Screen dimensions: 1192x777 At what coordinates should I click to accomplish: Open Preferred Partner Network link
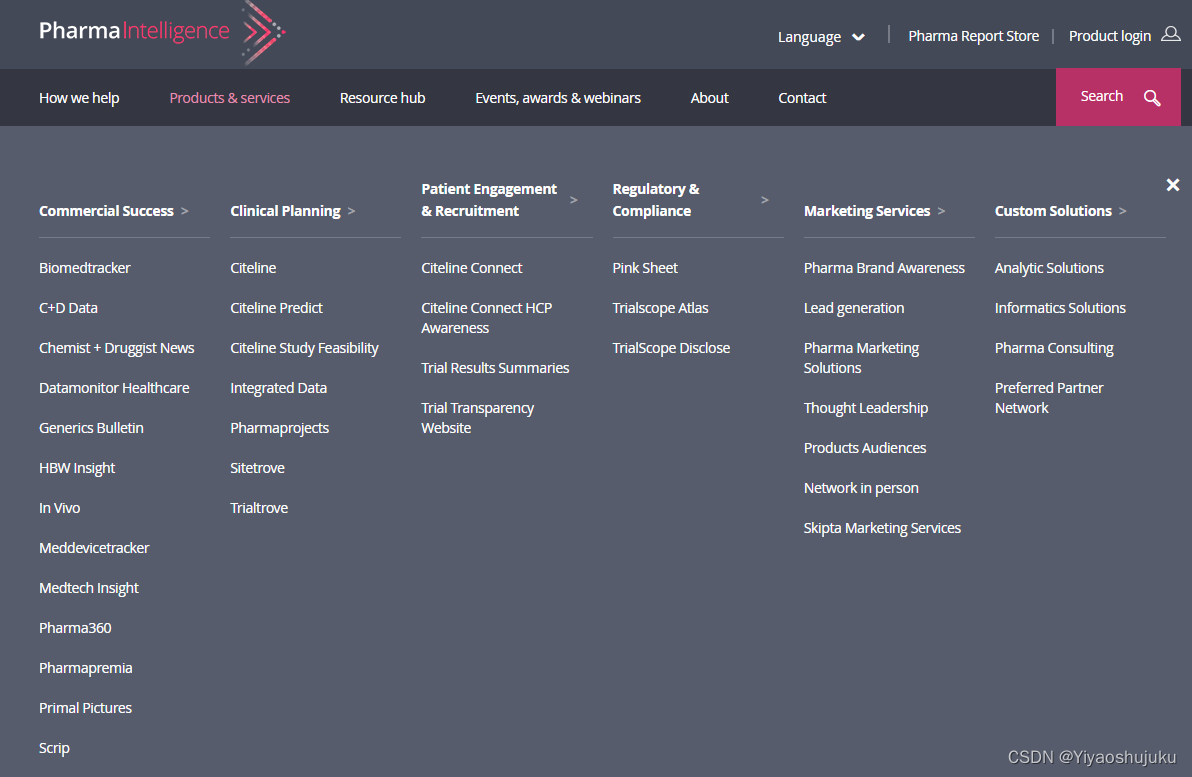[x=1048, y=398]
